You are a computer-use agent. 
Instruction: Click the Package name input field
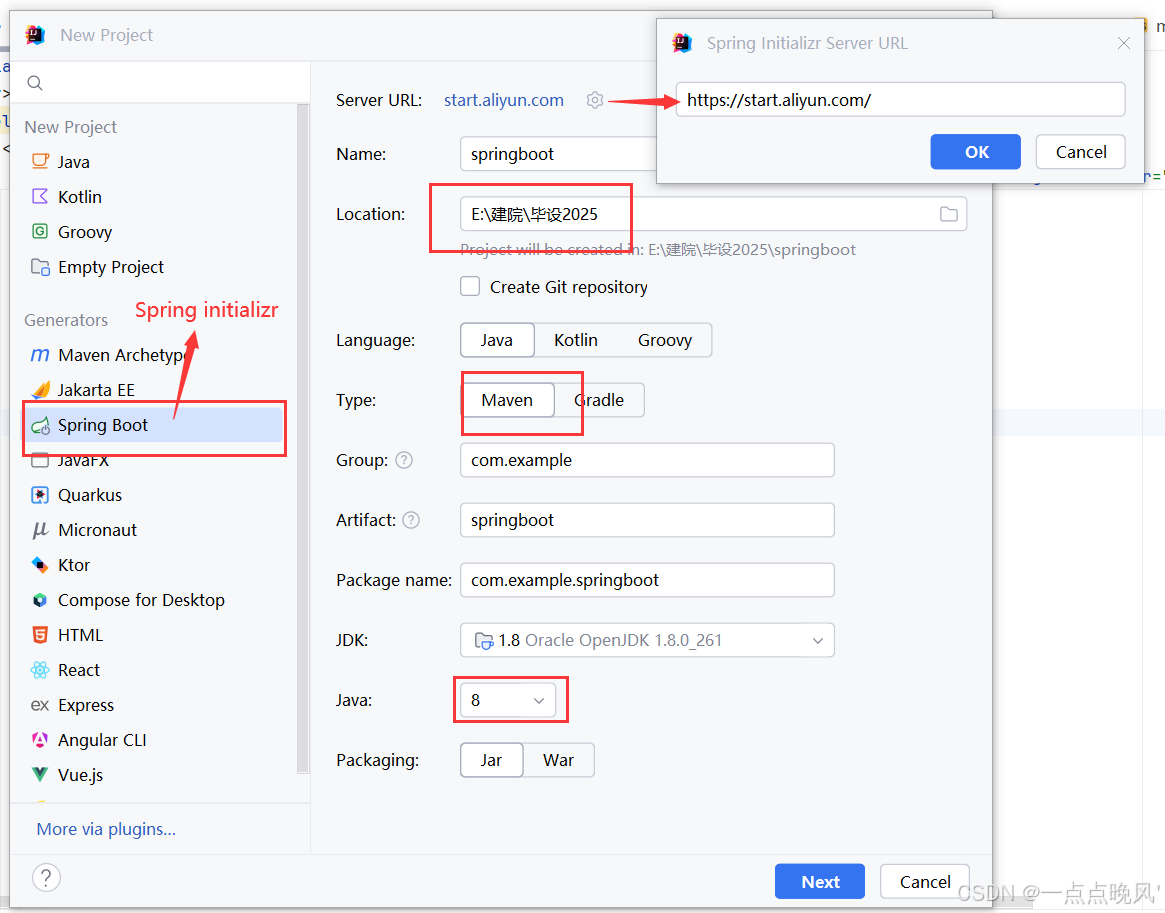(x=647, y=579)
